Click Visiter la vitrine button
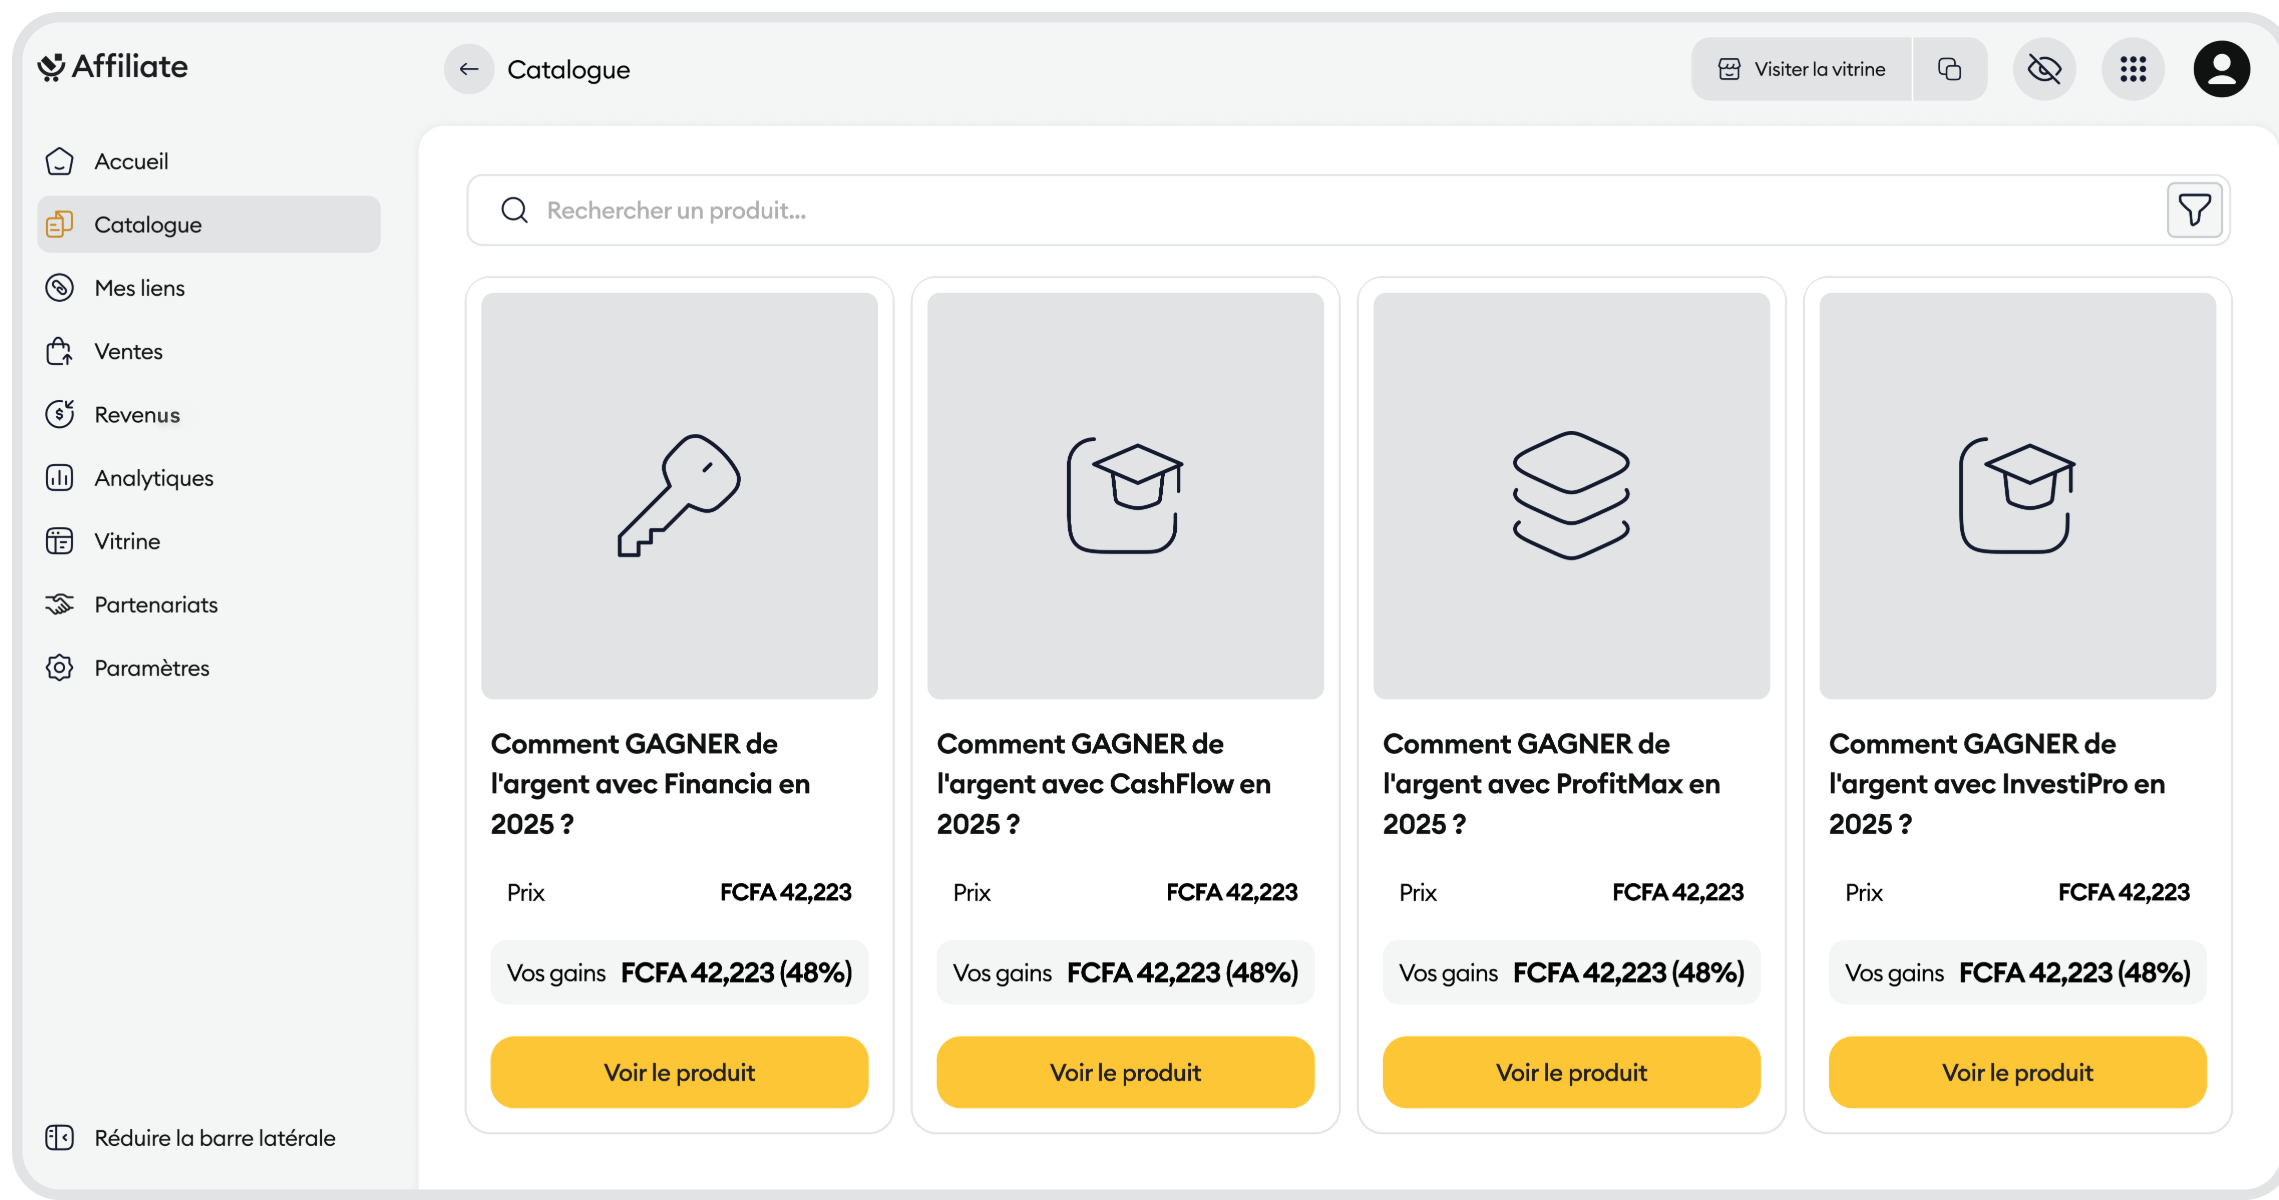This screenshot has width=2279, height=1200. 1802,69
